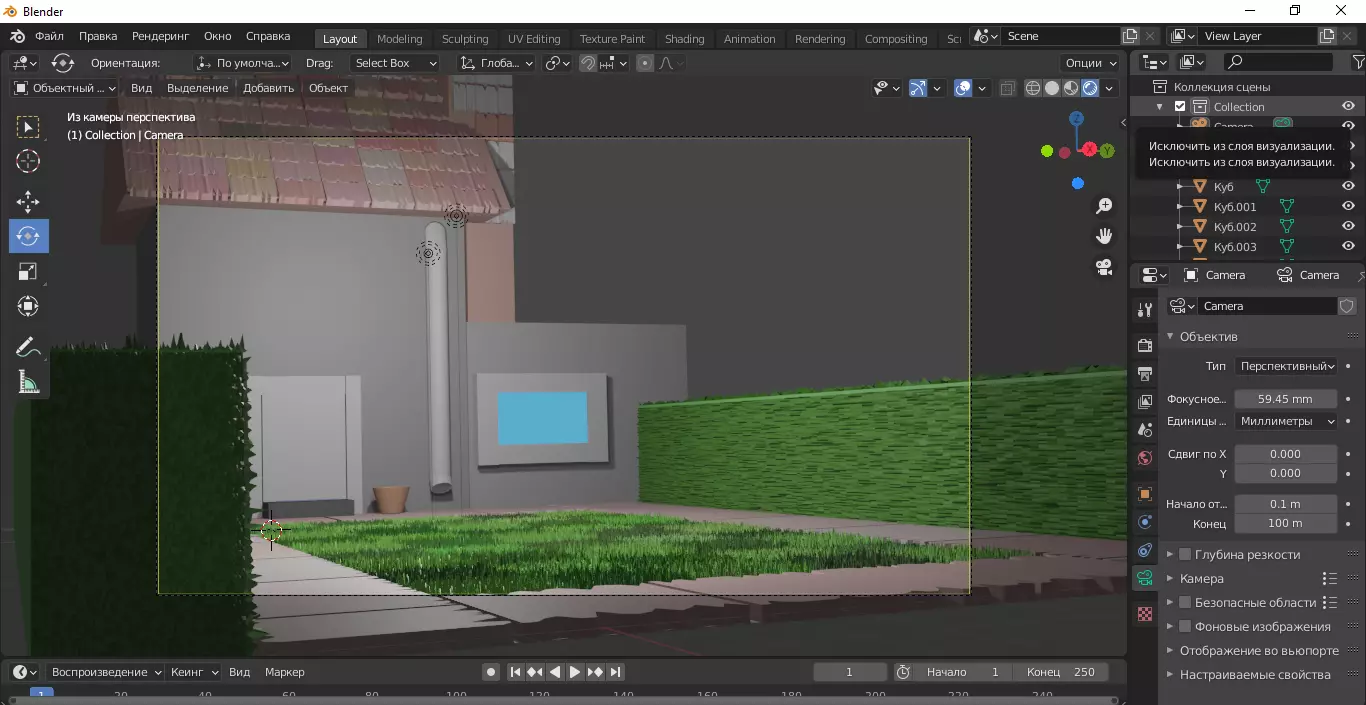The width and height of the screenshot is (1366, 705).
Task: Enable the Фоновые изображения checkbox
Action: (1185, 626)
